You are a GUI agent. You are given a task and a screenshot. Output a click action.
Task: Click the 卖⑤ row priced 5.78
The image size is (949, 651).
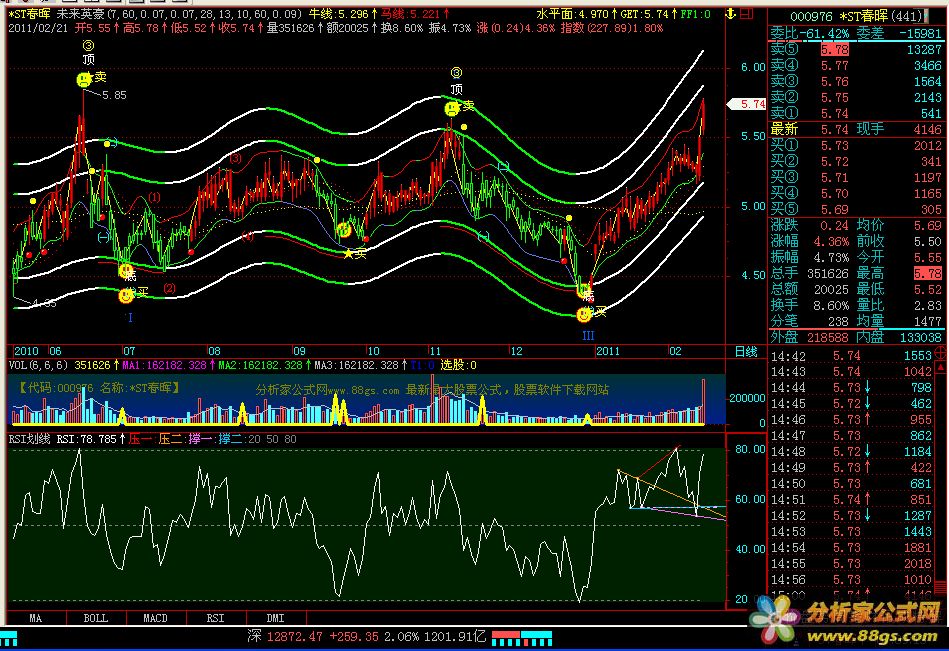click(856, 50)
